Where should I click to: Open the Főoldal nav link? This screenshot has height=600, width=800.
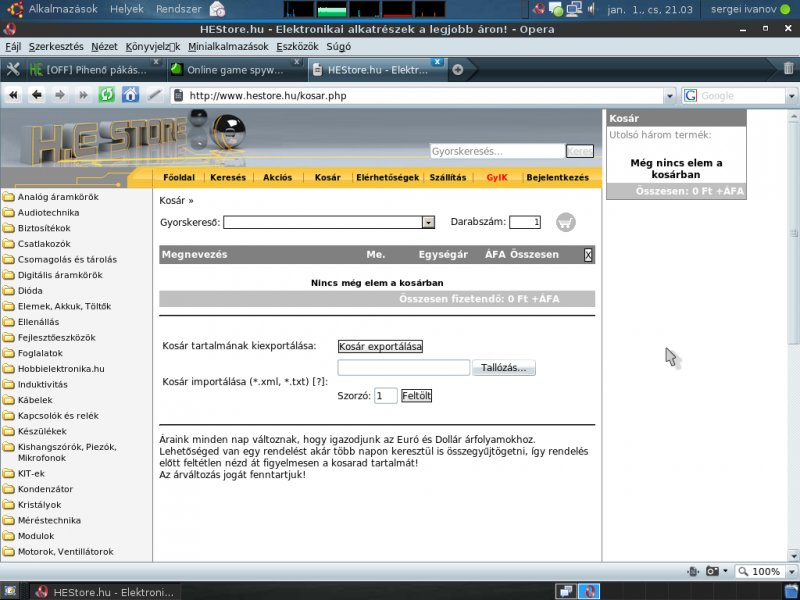point(179,178)
